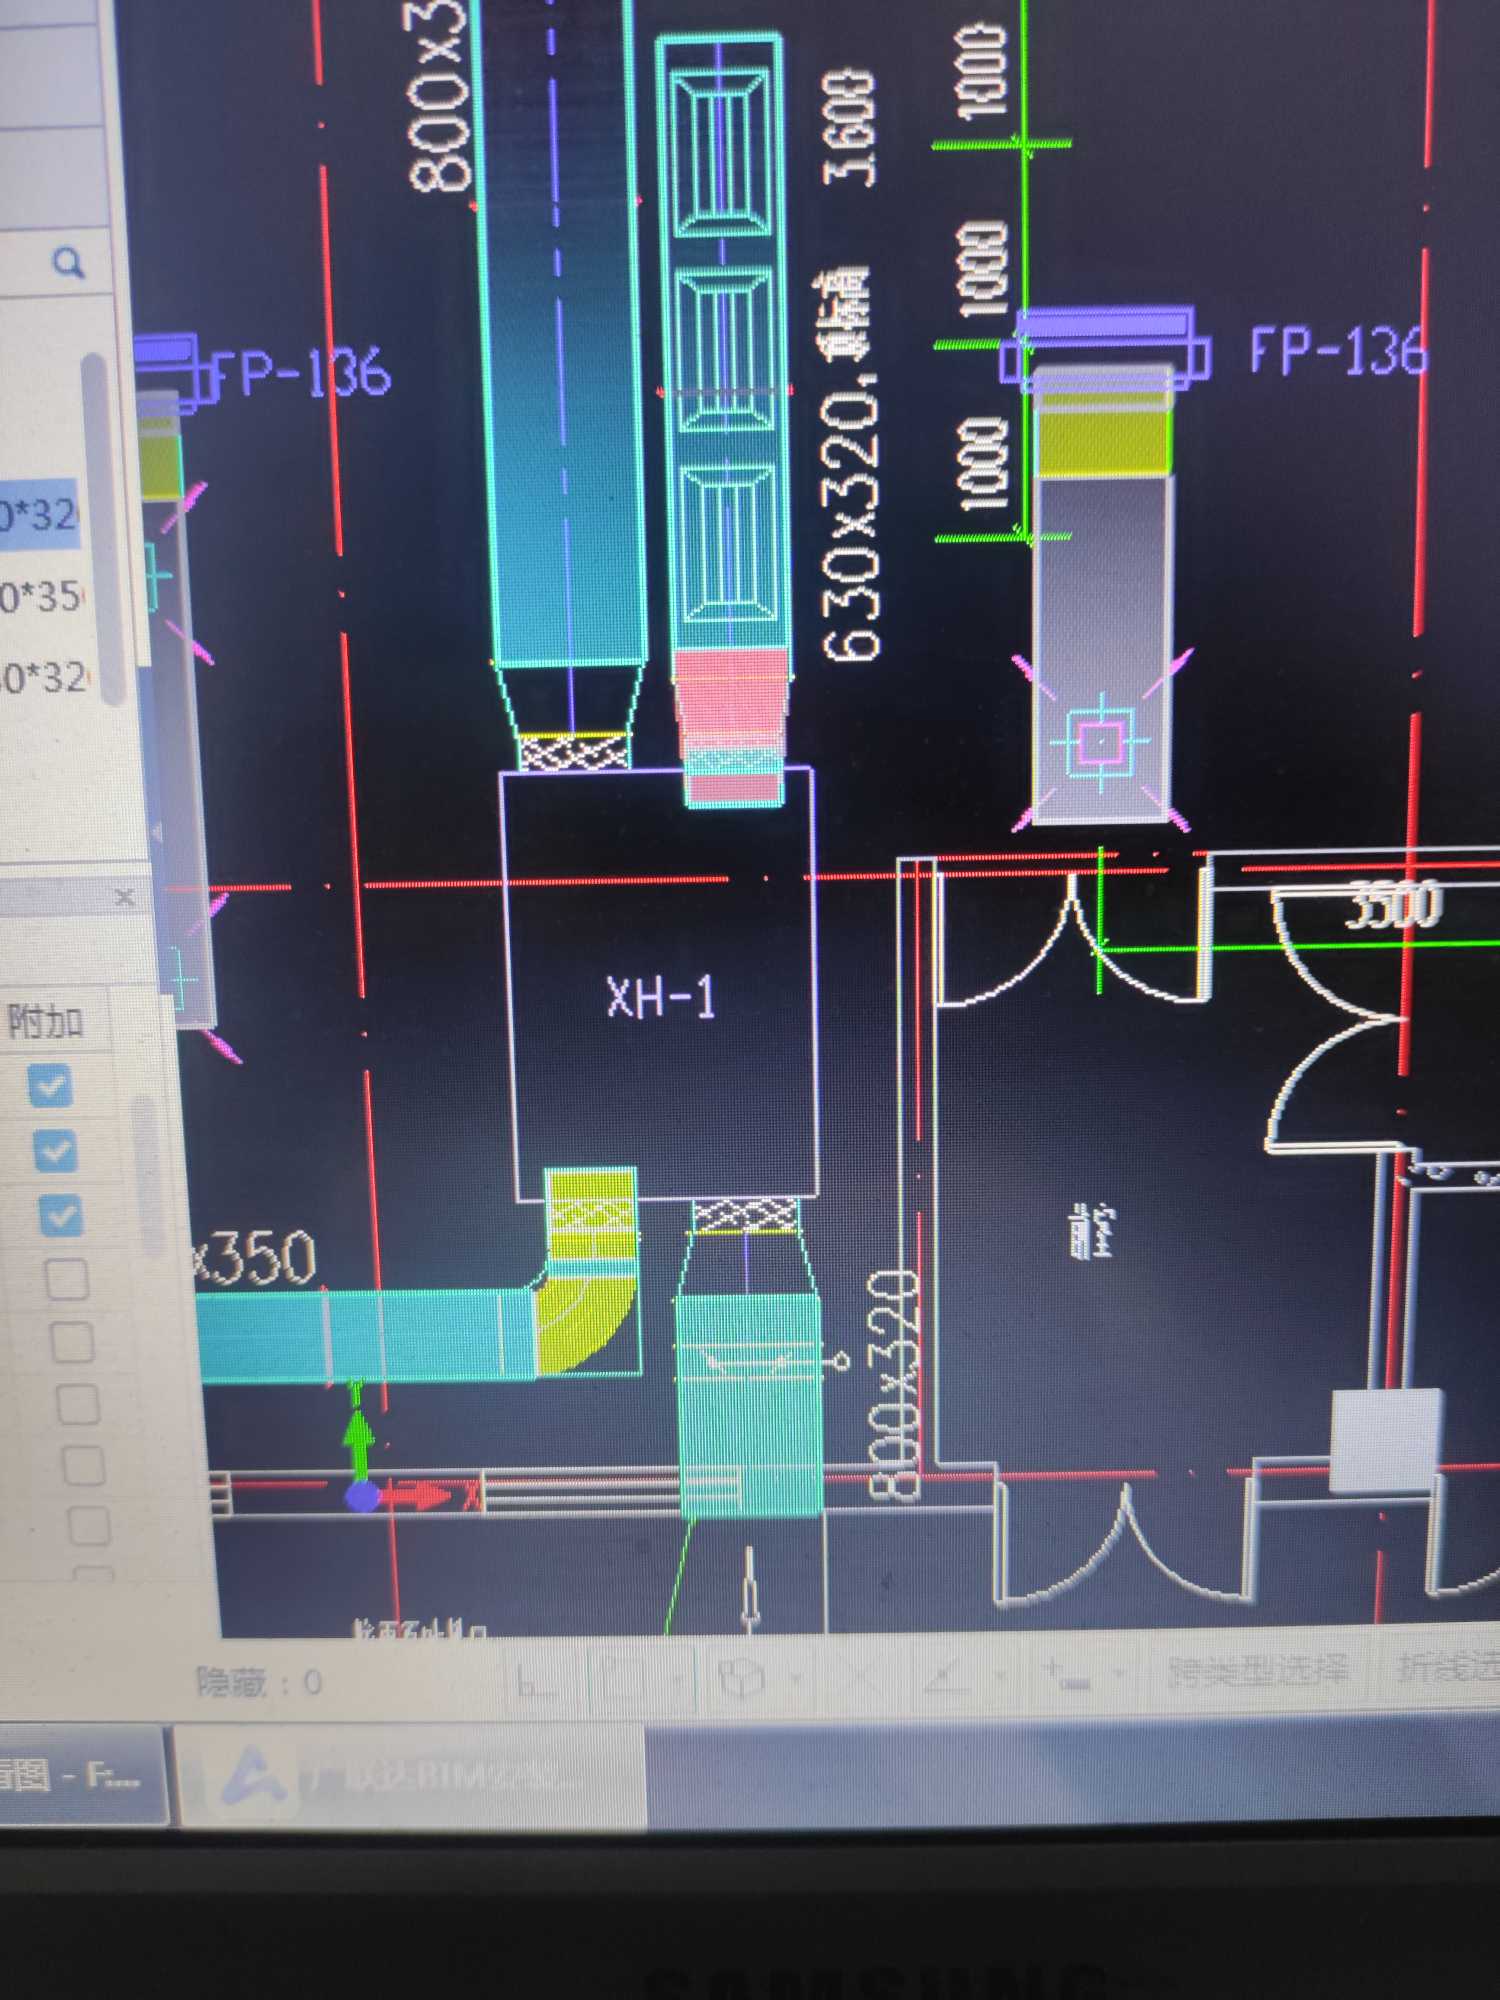Uncheck the second checked 附加 checkbox
This screenshot has height=2000, width=1500.
click(x=56, y=1151)
